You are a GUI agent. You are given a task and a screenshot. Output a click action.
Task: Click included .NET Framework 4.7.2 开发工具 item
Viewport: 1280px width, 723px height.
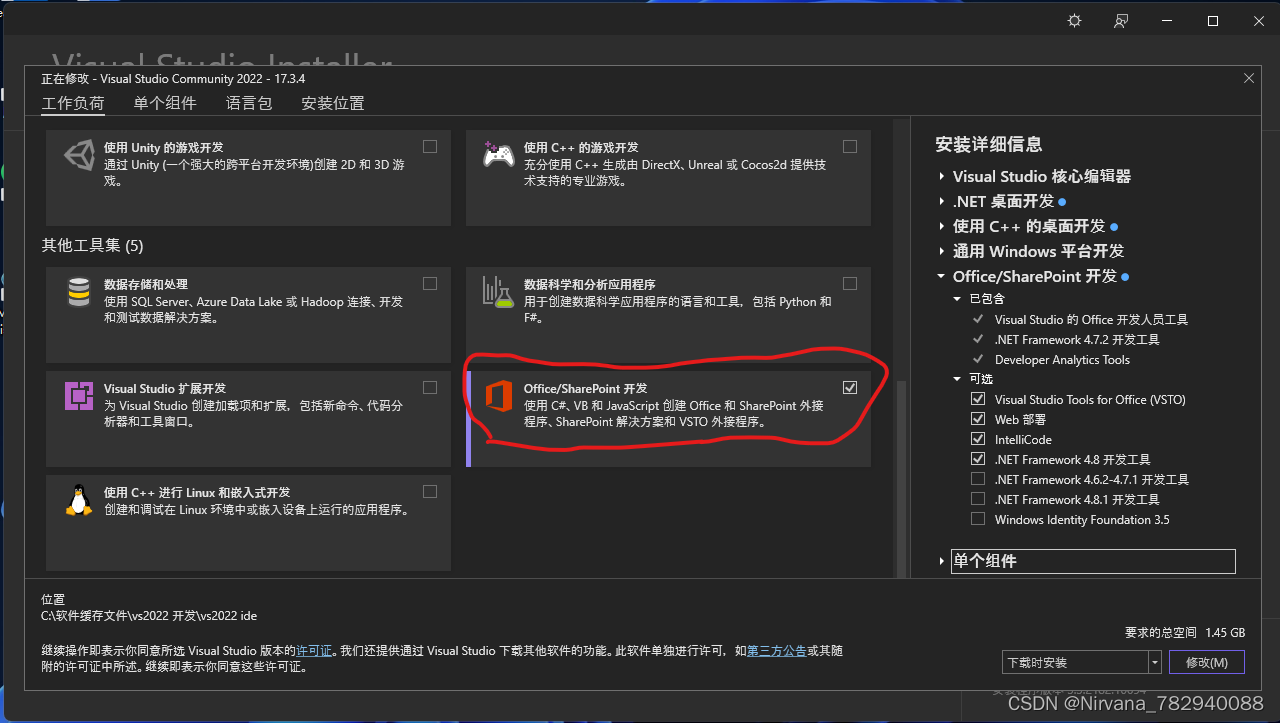1077,339
